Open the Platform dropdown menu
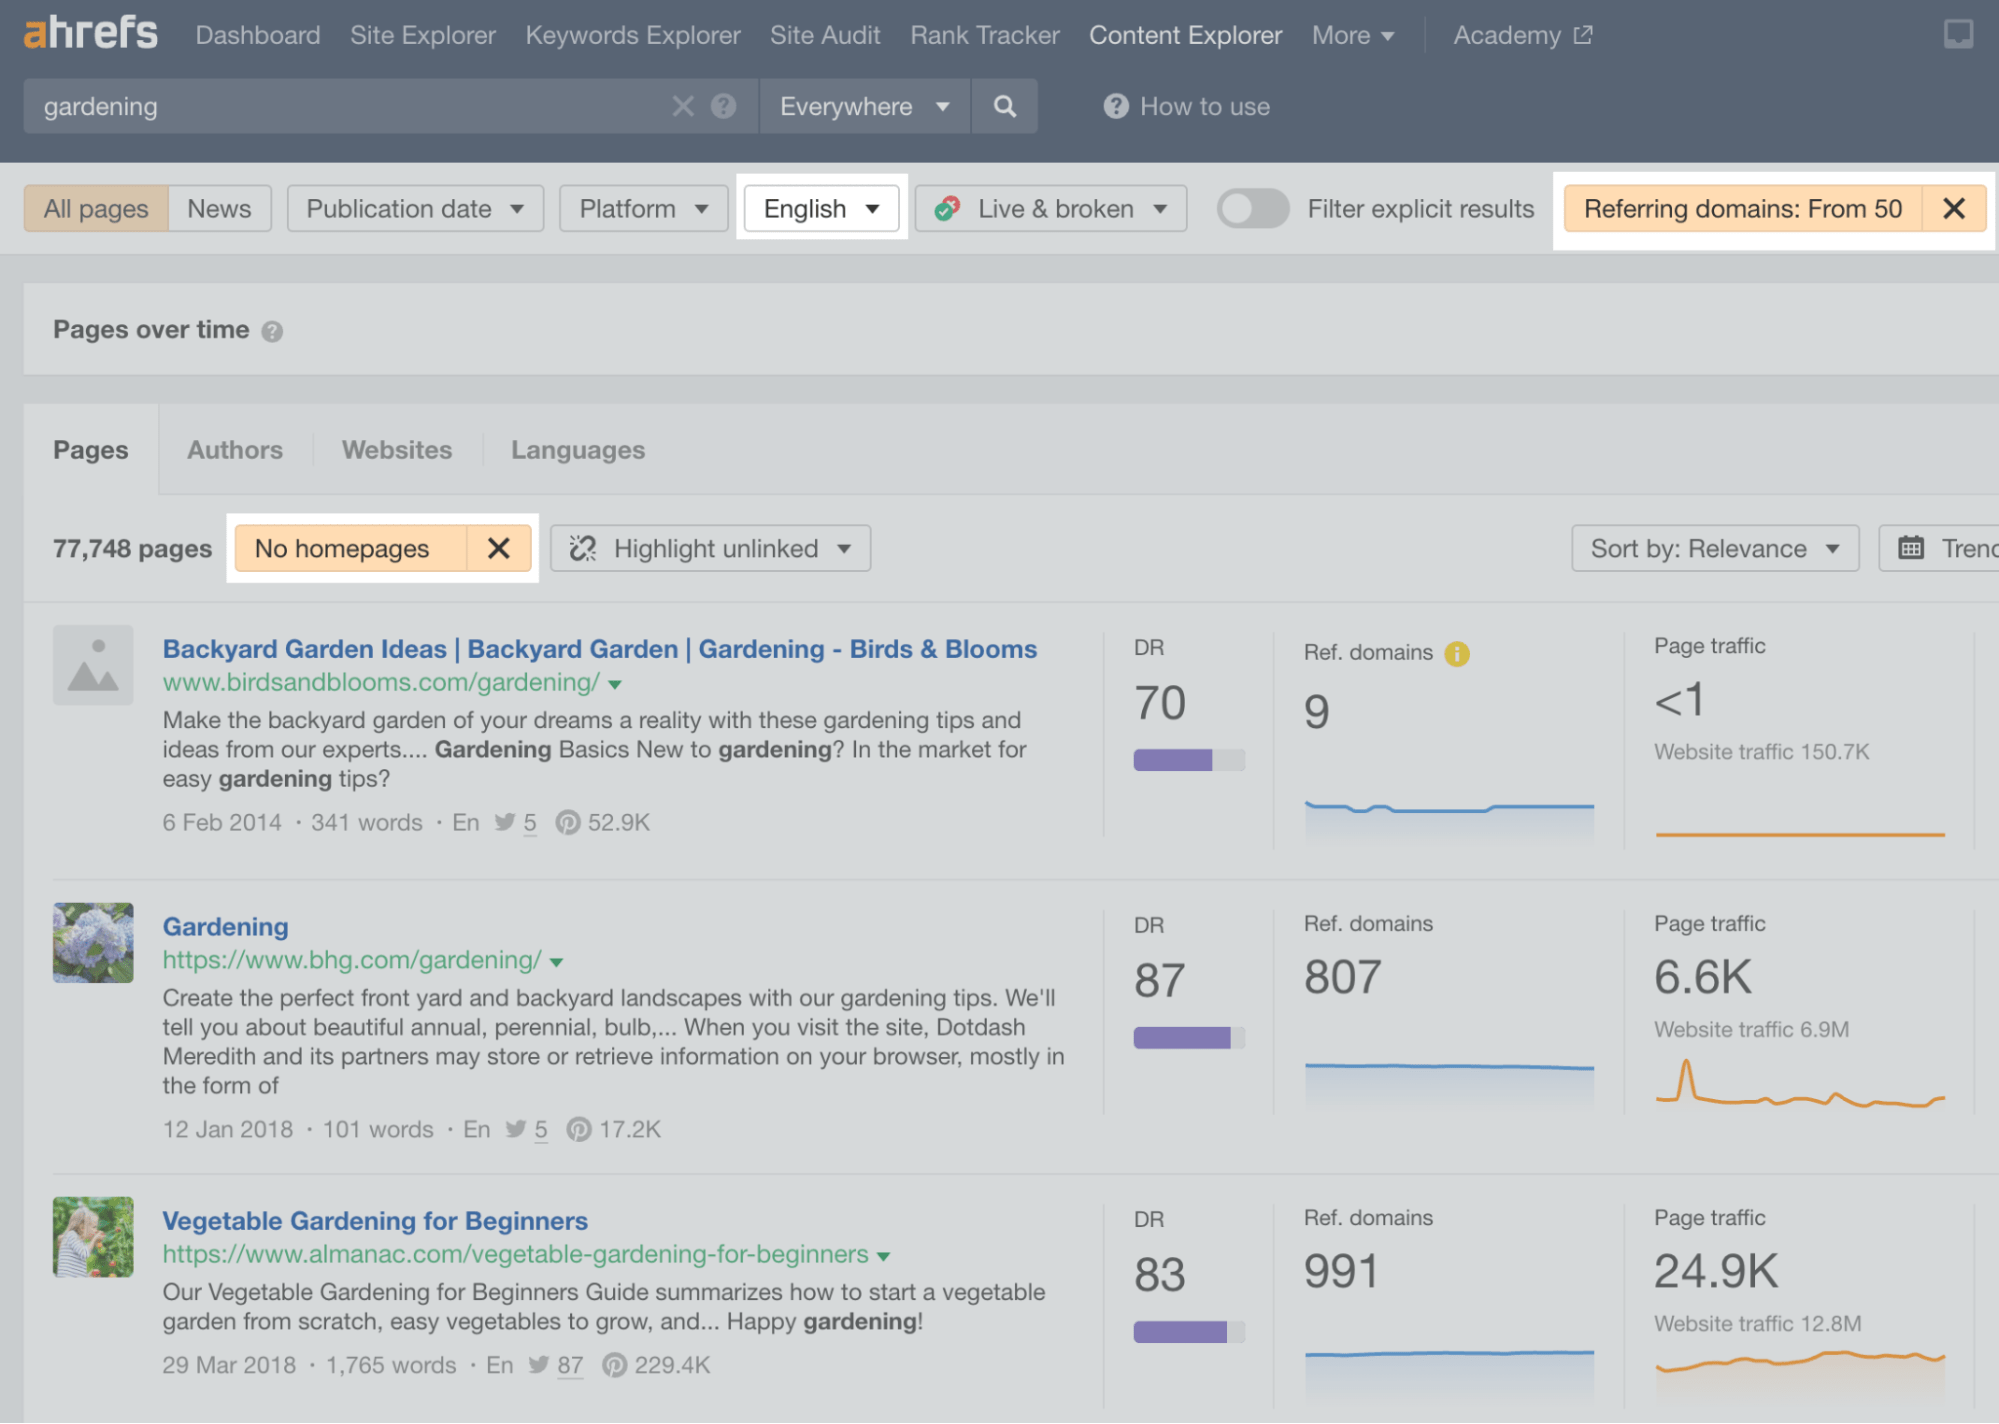1999x1424 pixels. 641,207
